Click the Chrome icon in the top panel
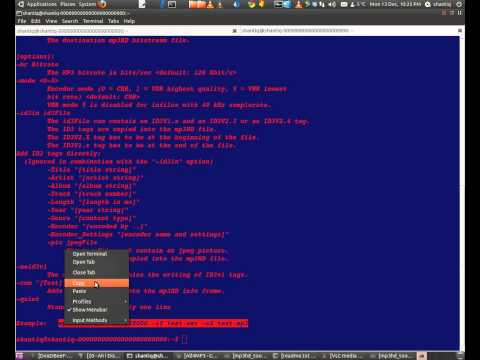The height and width of the screenshot is (360, 480). coord(252,4)
